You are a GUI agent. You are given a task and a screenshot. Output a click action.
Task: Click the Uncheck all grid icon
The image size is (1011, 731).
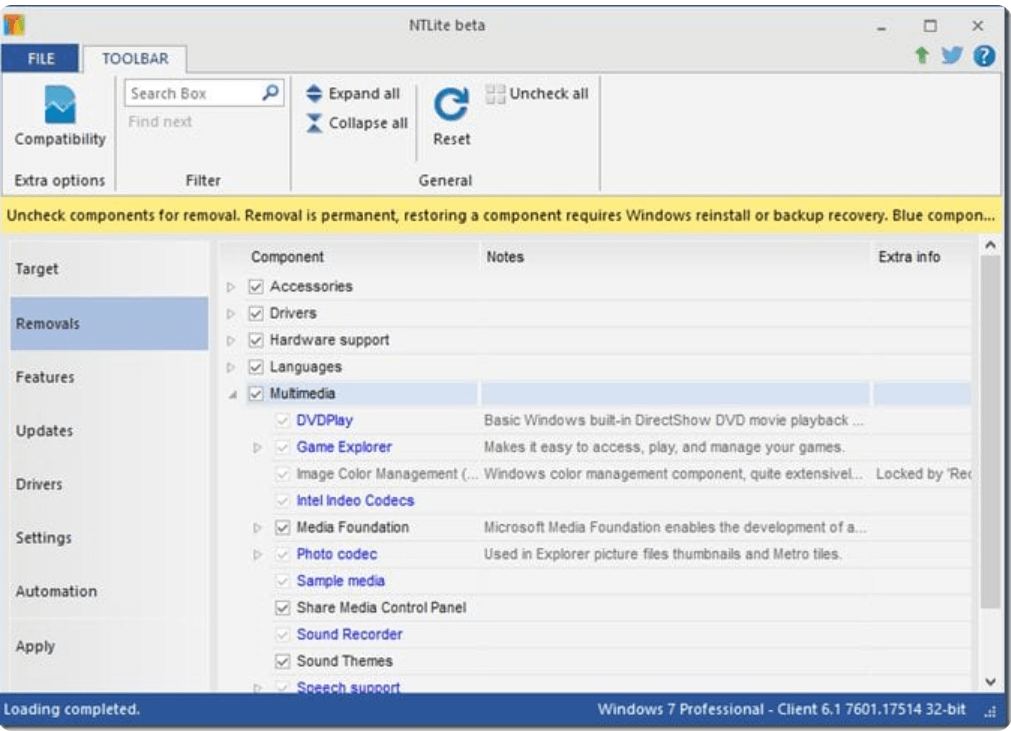click(x=495, y=94)
